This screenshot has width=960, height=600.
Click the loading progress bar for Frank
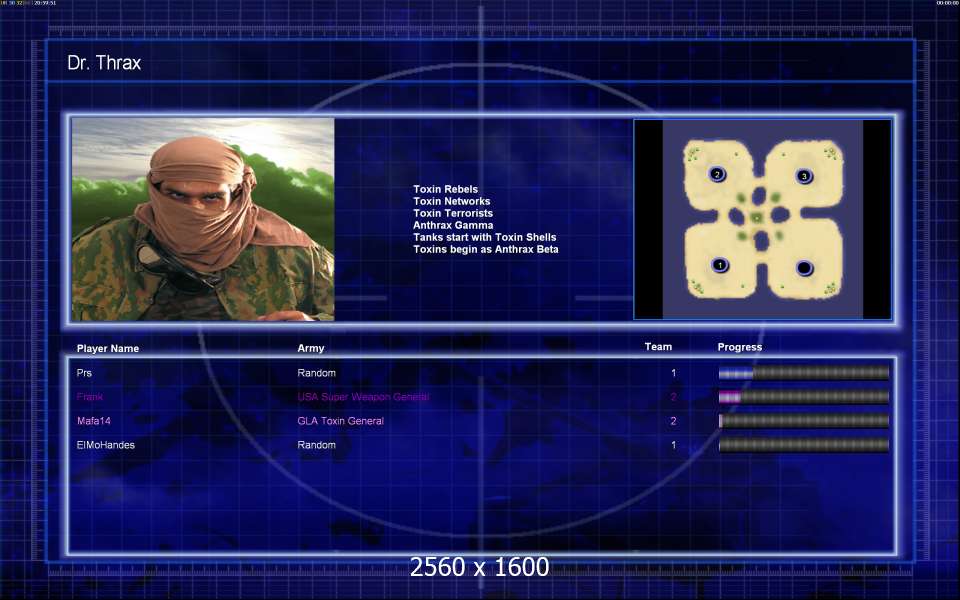[x=804, y=397]
